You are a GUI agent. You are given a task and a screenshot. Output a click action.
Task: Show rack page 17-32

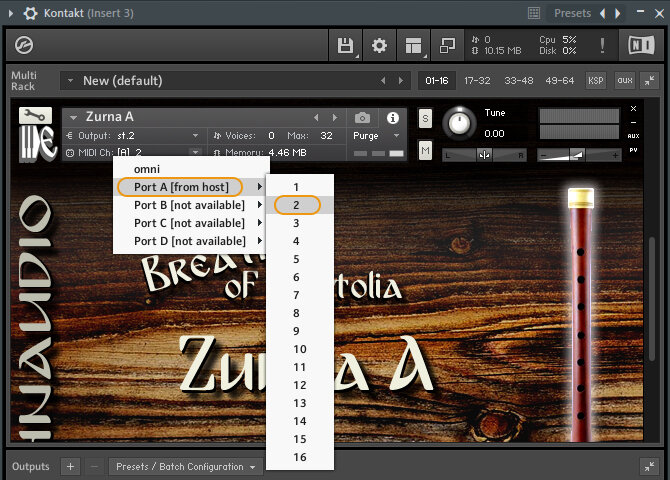(x=477, y=80)
